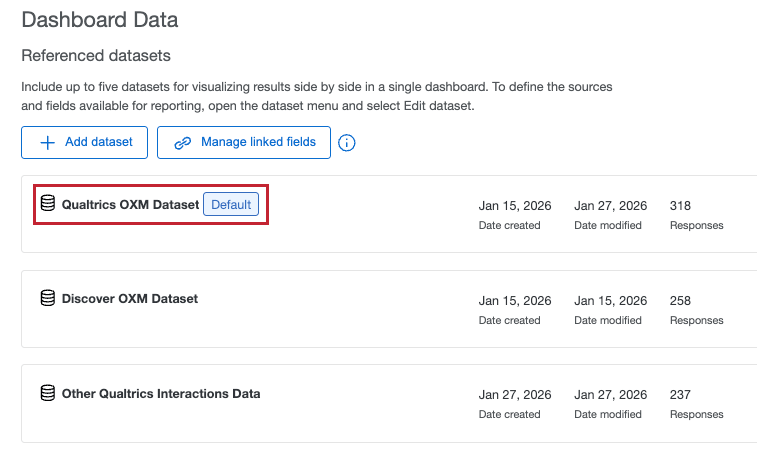Click the Default badge
This screenshot has height=458, width=757.
click(x=231, y=204)
